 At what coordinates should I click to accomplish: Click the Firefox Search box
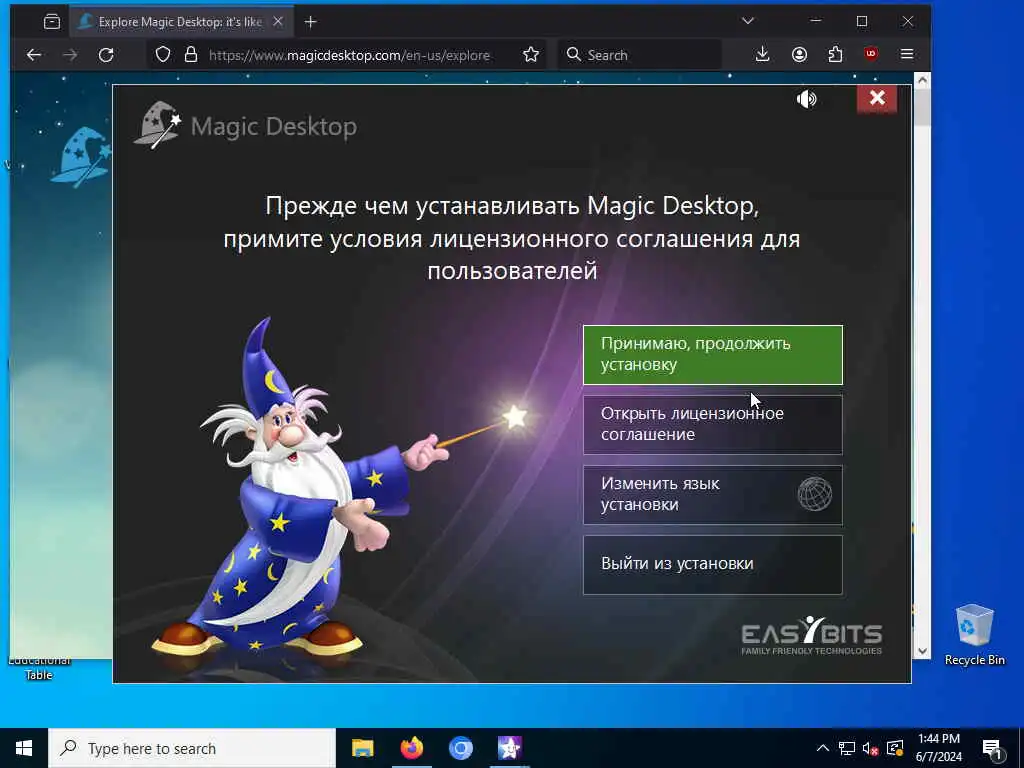pyautogui.click(x=640, y=55)
